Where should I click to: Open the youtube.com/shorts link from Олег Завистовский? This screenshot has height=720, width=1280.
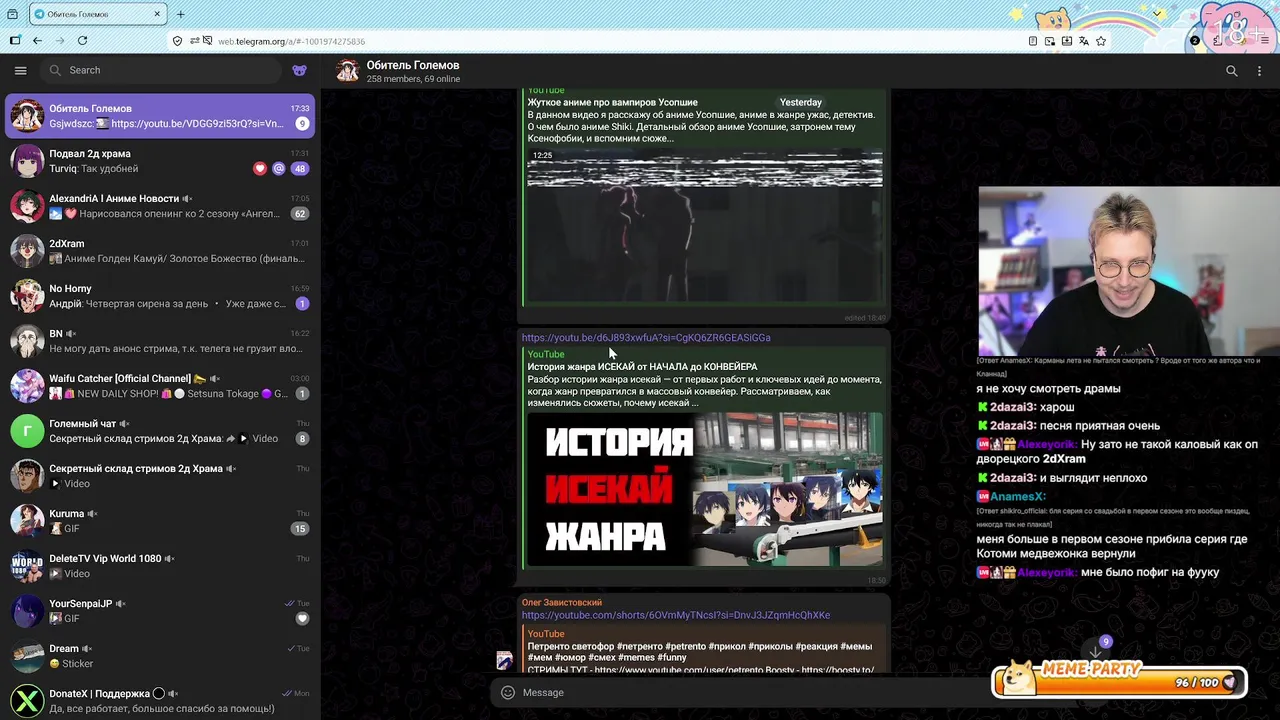click(x=676, y=615)
